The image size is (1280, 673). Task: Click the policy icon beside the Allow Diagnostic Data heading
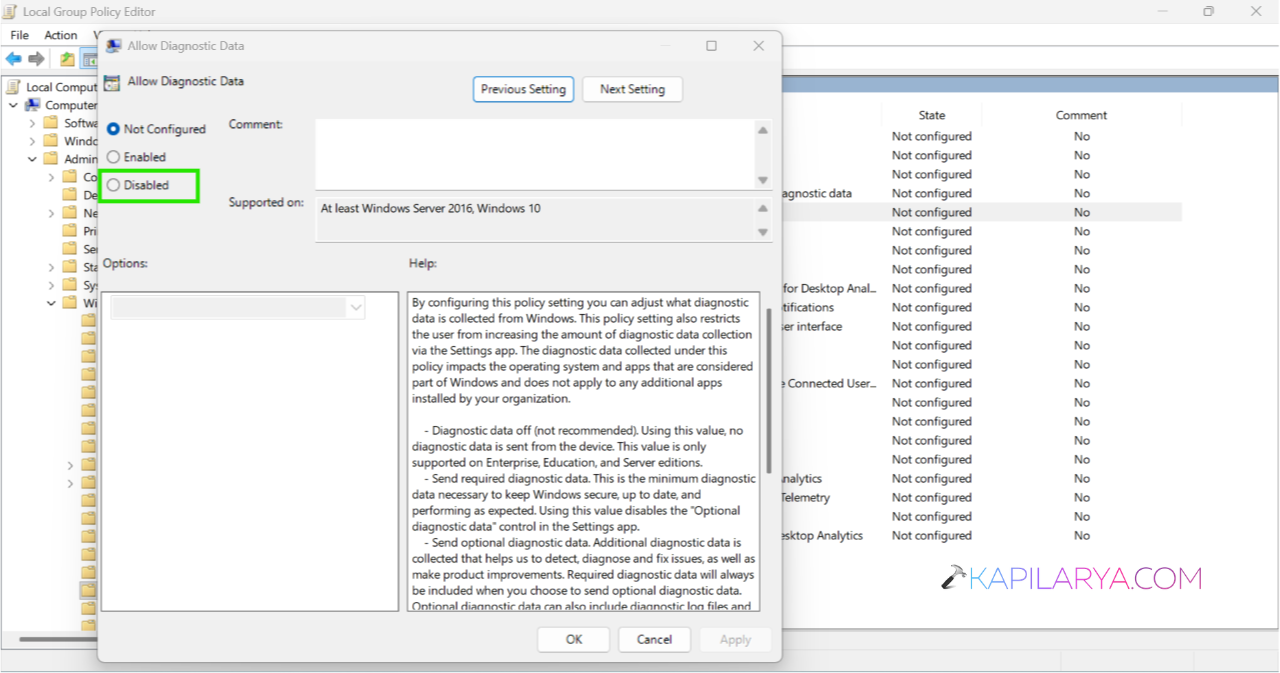pos(112,83)
